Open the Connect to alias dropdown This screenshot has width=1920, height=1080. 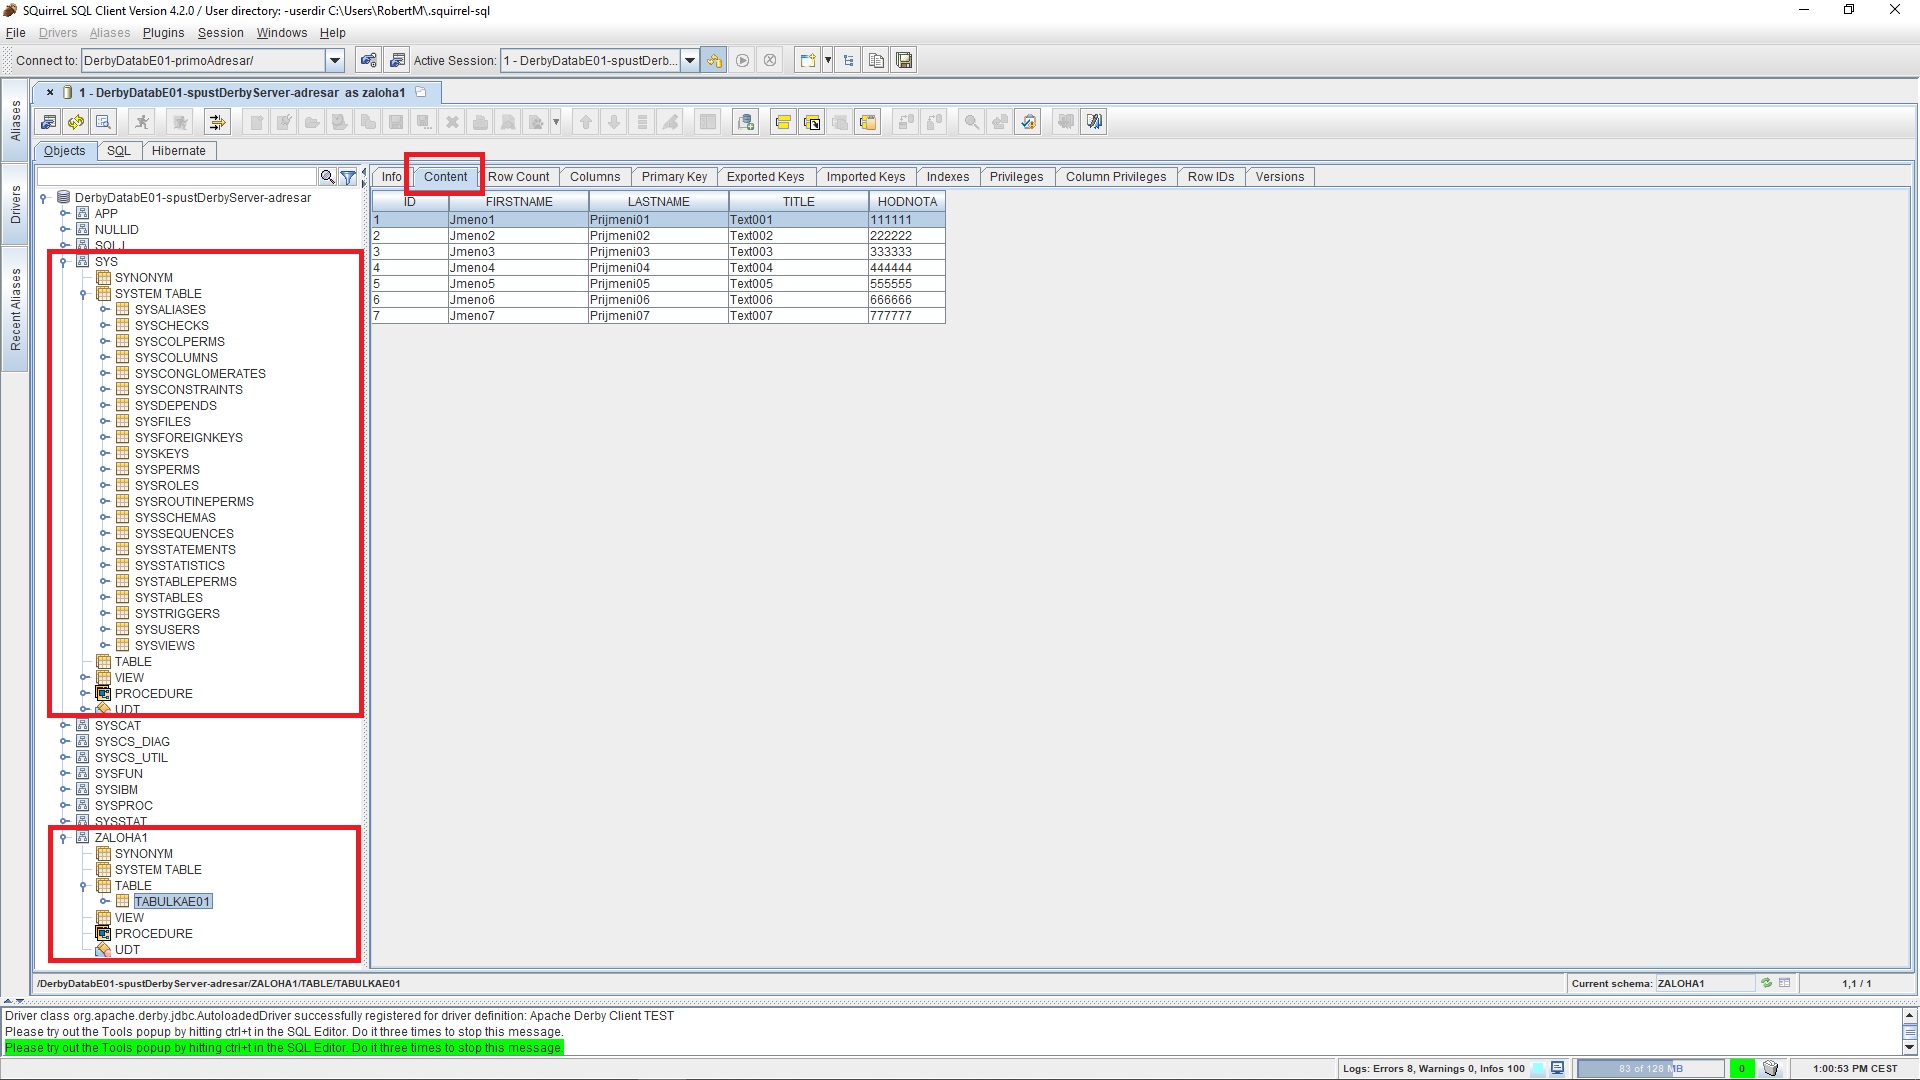coord(335,61)
